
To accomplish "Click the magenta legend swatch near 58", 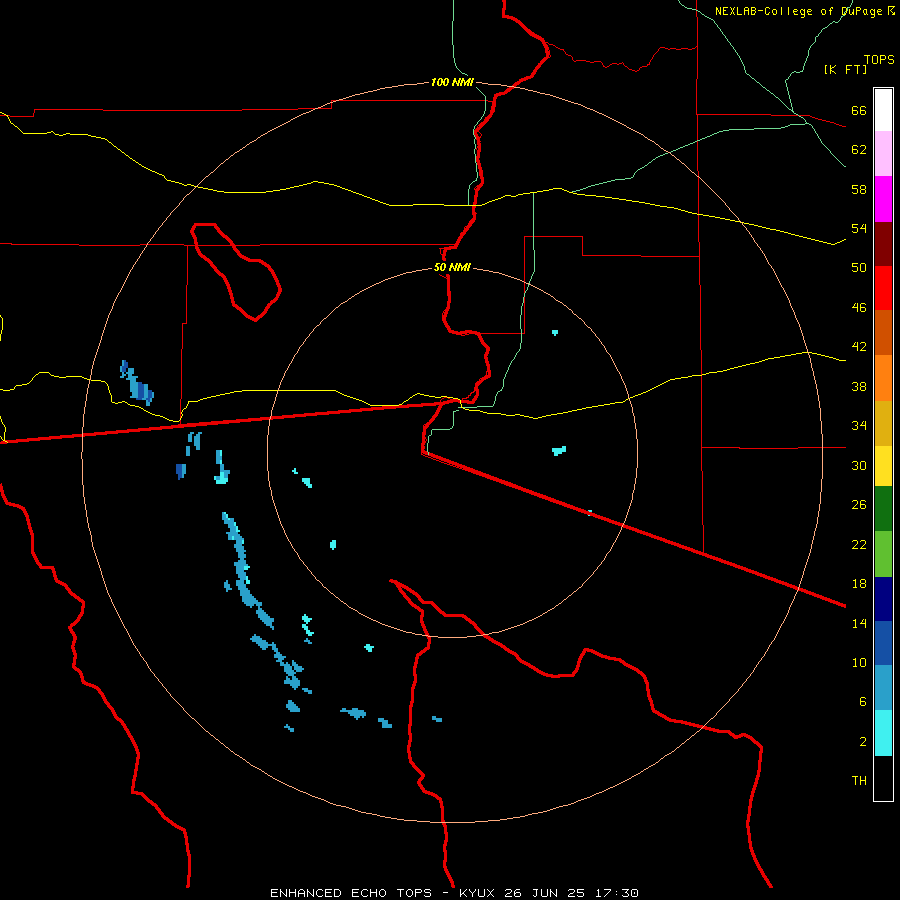I will (883, 199).
